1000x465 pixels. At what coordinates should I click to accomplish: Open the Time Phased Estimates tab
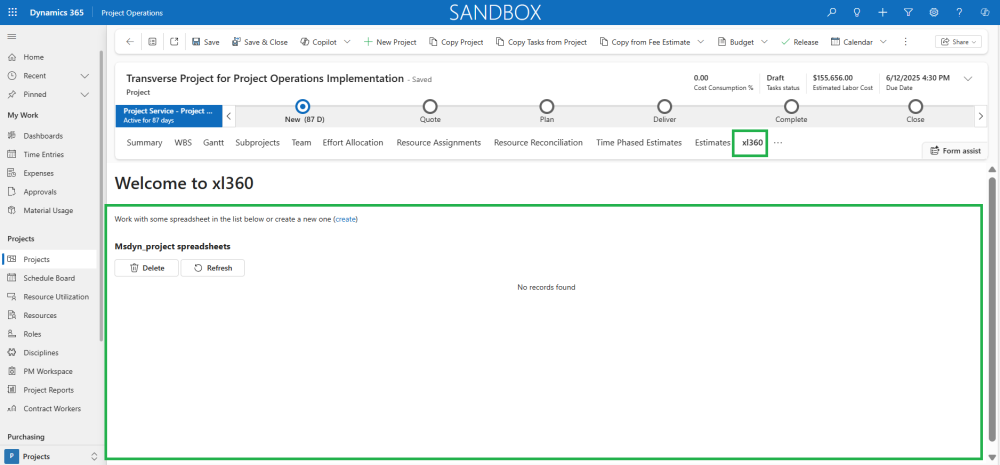pyautogui.click(x=639, y=143)
